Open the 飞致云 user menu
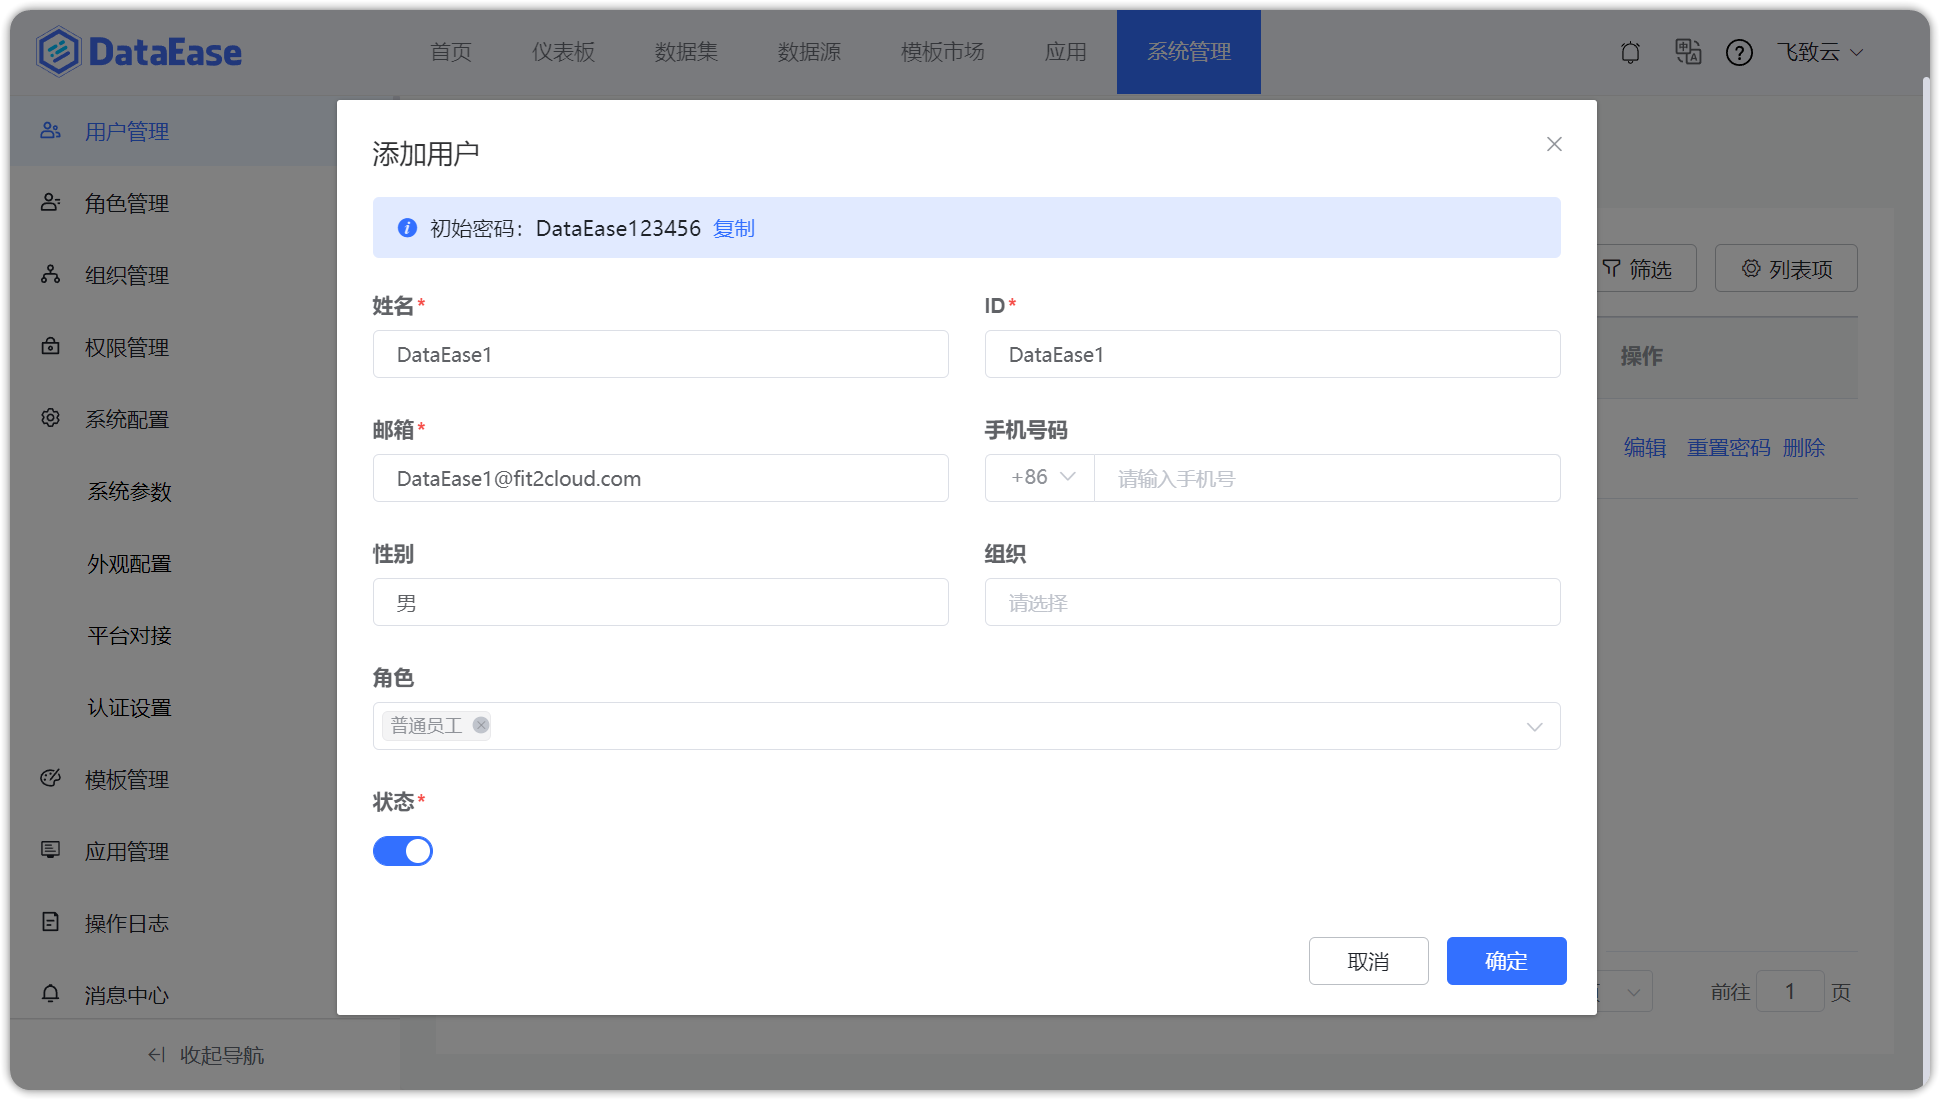Image resolution: width=1940 pixels, height=1100 pixels. [x=1819, y=52]
